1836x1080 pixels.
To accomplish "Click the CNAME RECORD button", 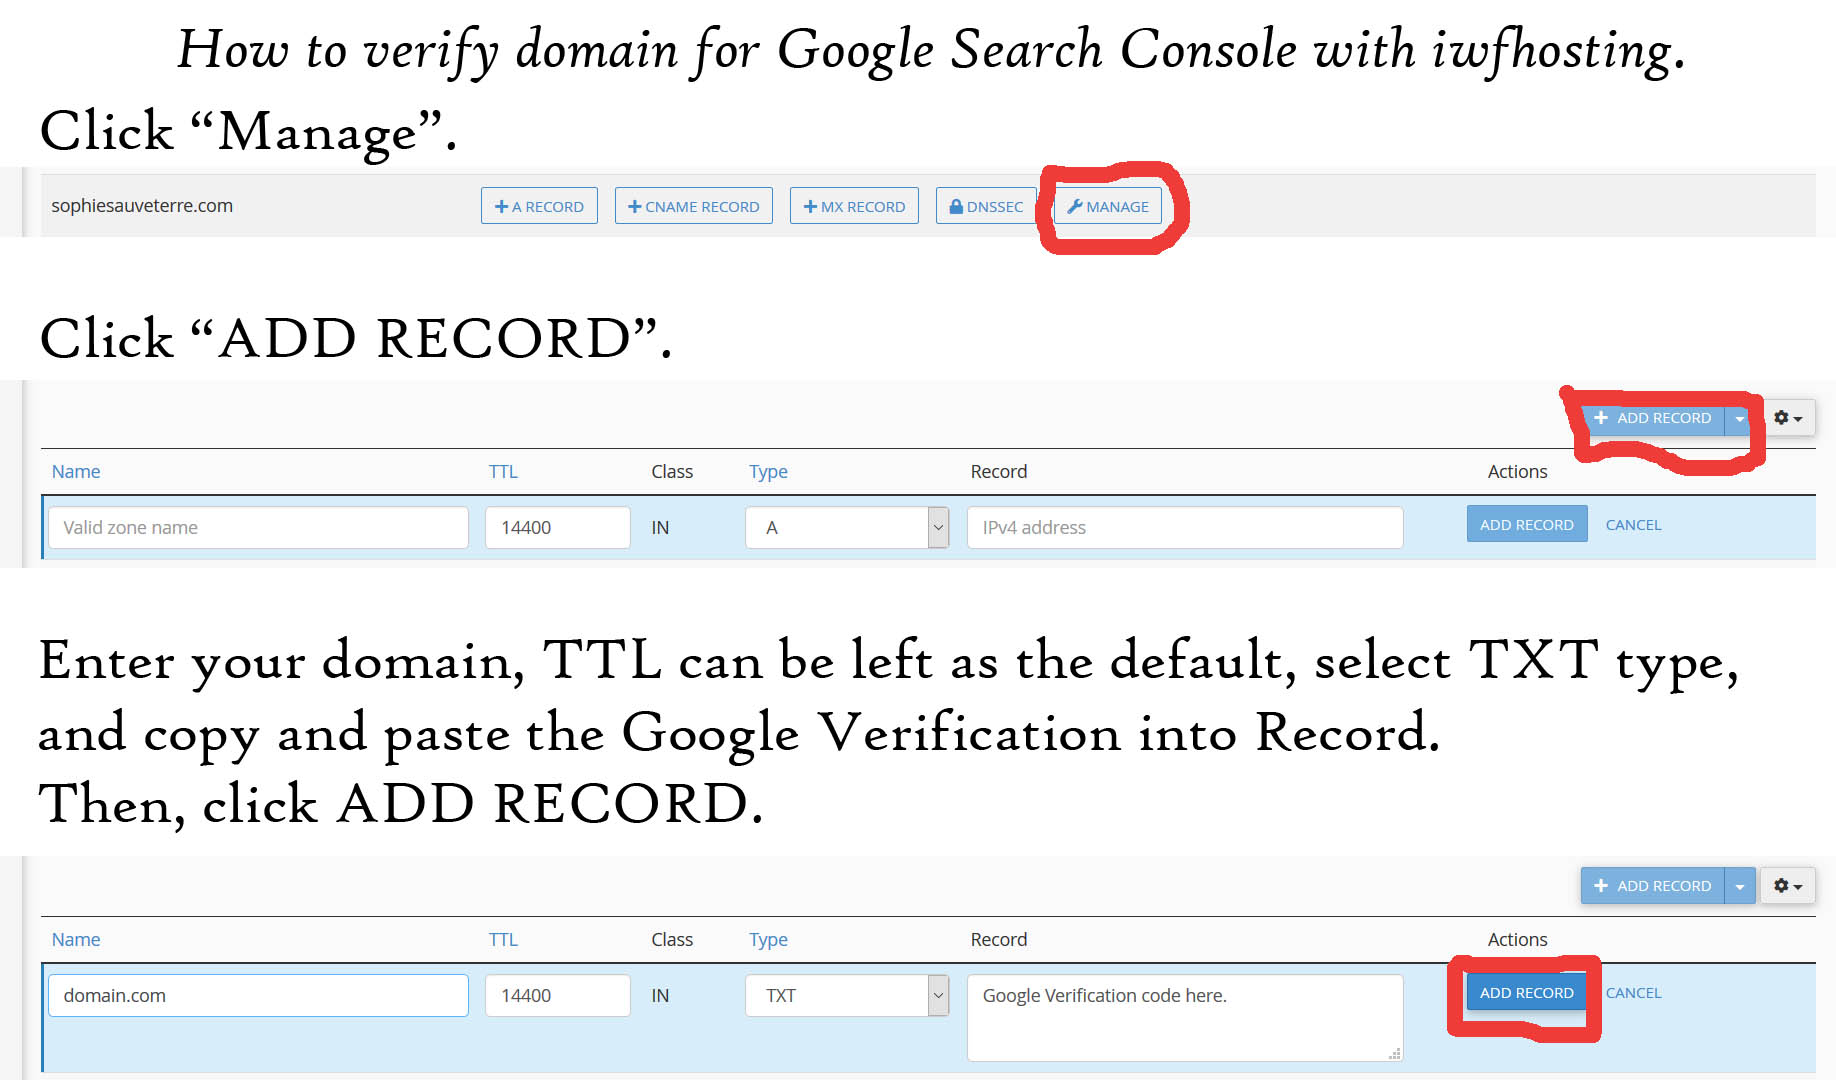I will (693, 206).
